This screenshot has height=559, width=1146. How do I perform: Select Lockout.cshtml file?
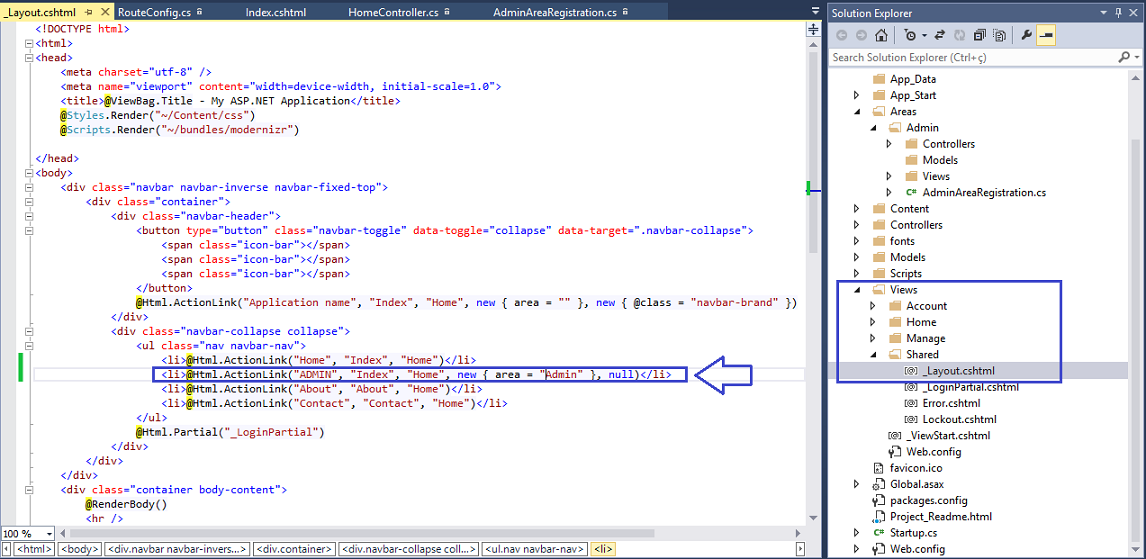click(x=958, y=419)
